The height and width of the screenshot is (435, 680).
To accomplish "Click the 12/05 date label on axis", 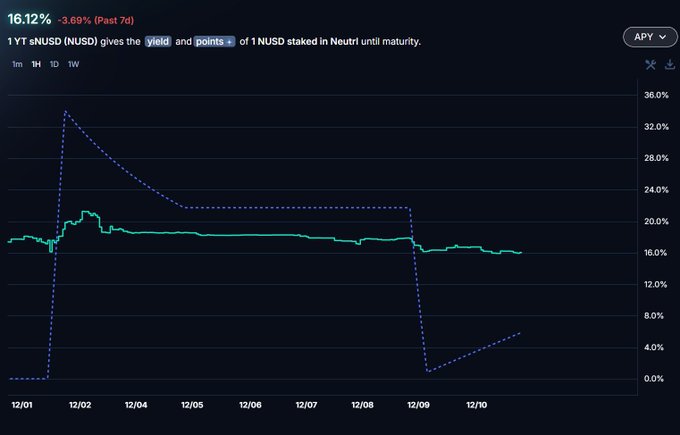I will pyautogui.click(x=193, y=405).
